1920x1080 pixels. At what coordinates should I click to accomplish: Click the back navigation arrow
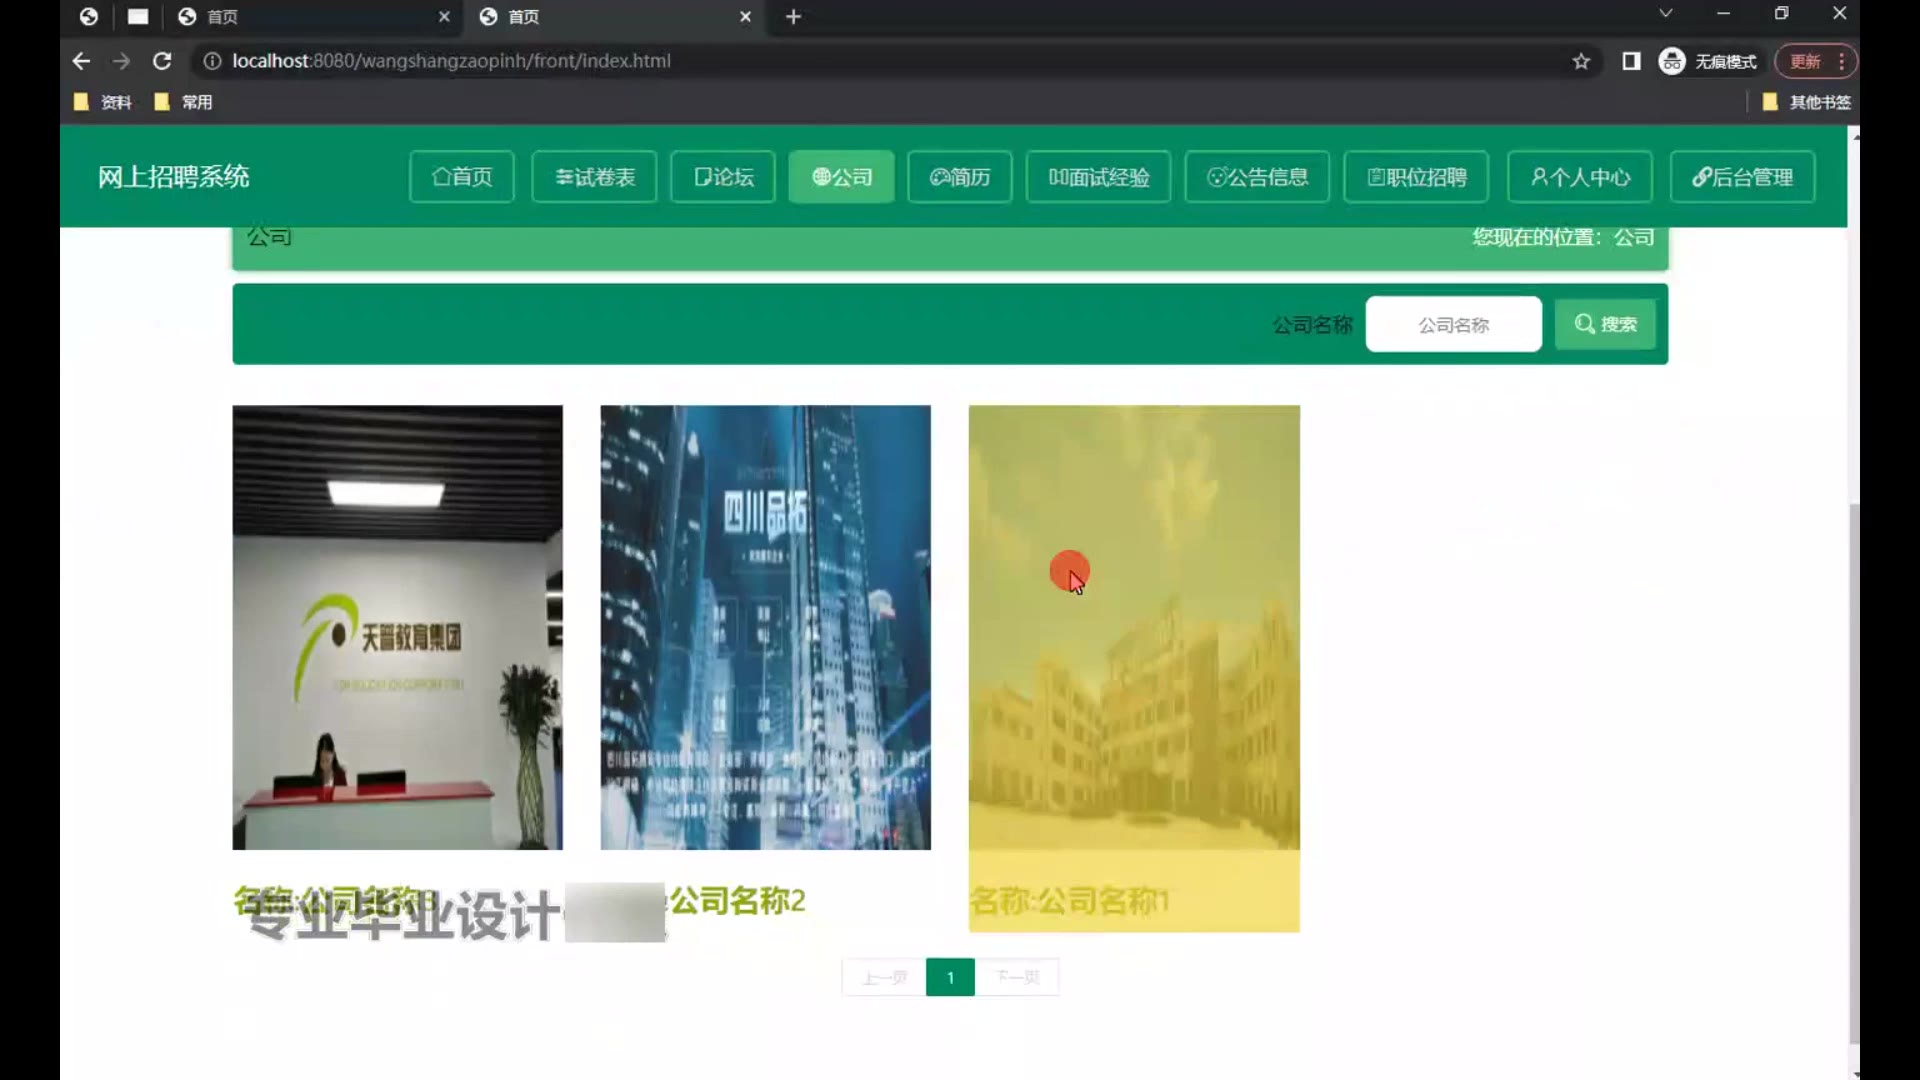click(x=81, y=61)
